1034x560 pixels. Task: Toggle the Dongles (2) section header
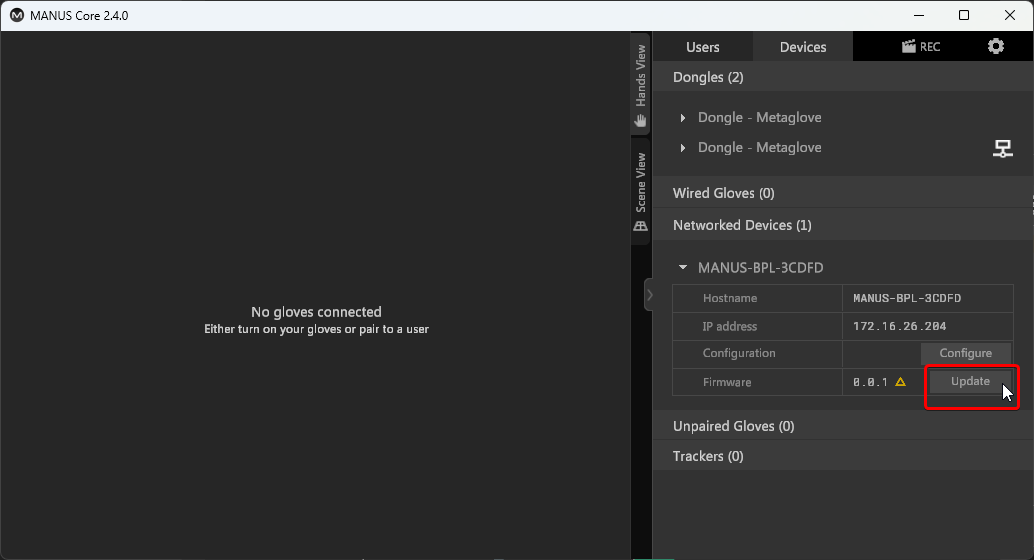[708, 77]
